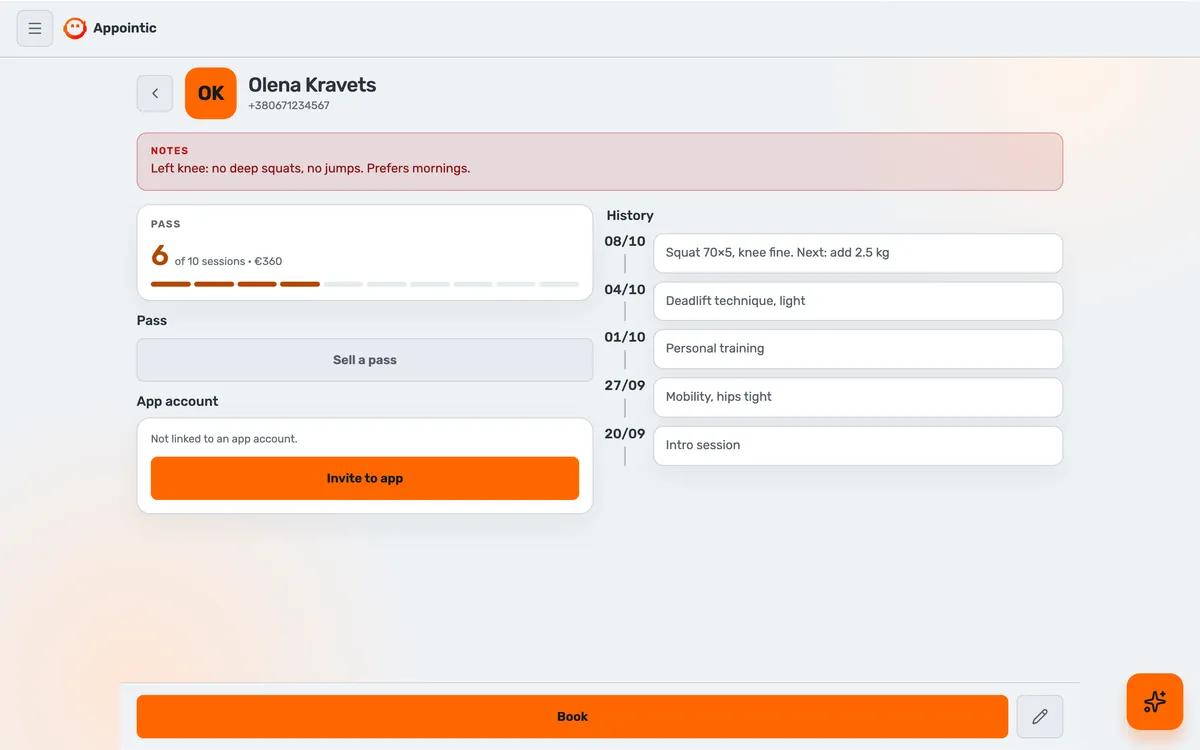Click the 08/10 date label
The image size is (1200, 750).
tap(625, 241)
